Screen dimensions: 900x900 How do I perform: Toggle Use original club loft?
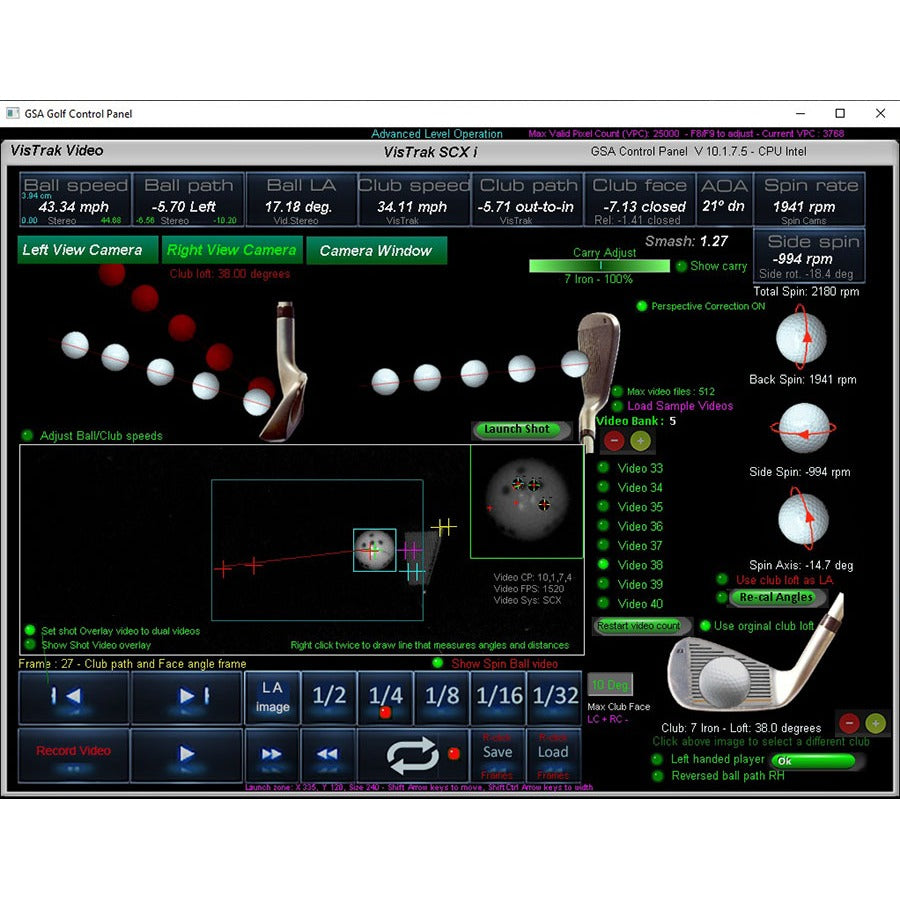click(705, 626)
